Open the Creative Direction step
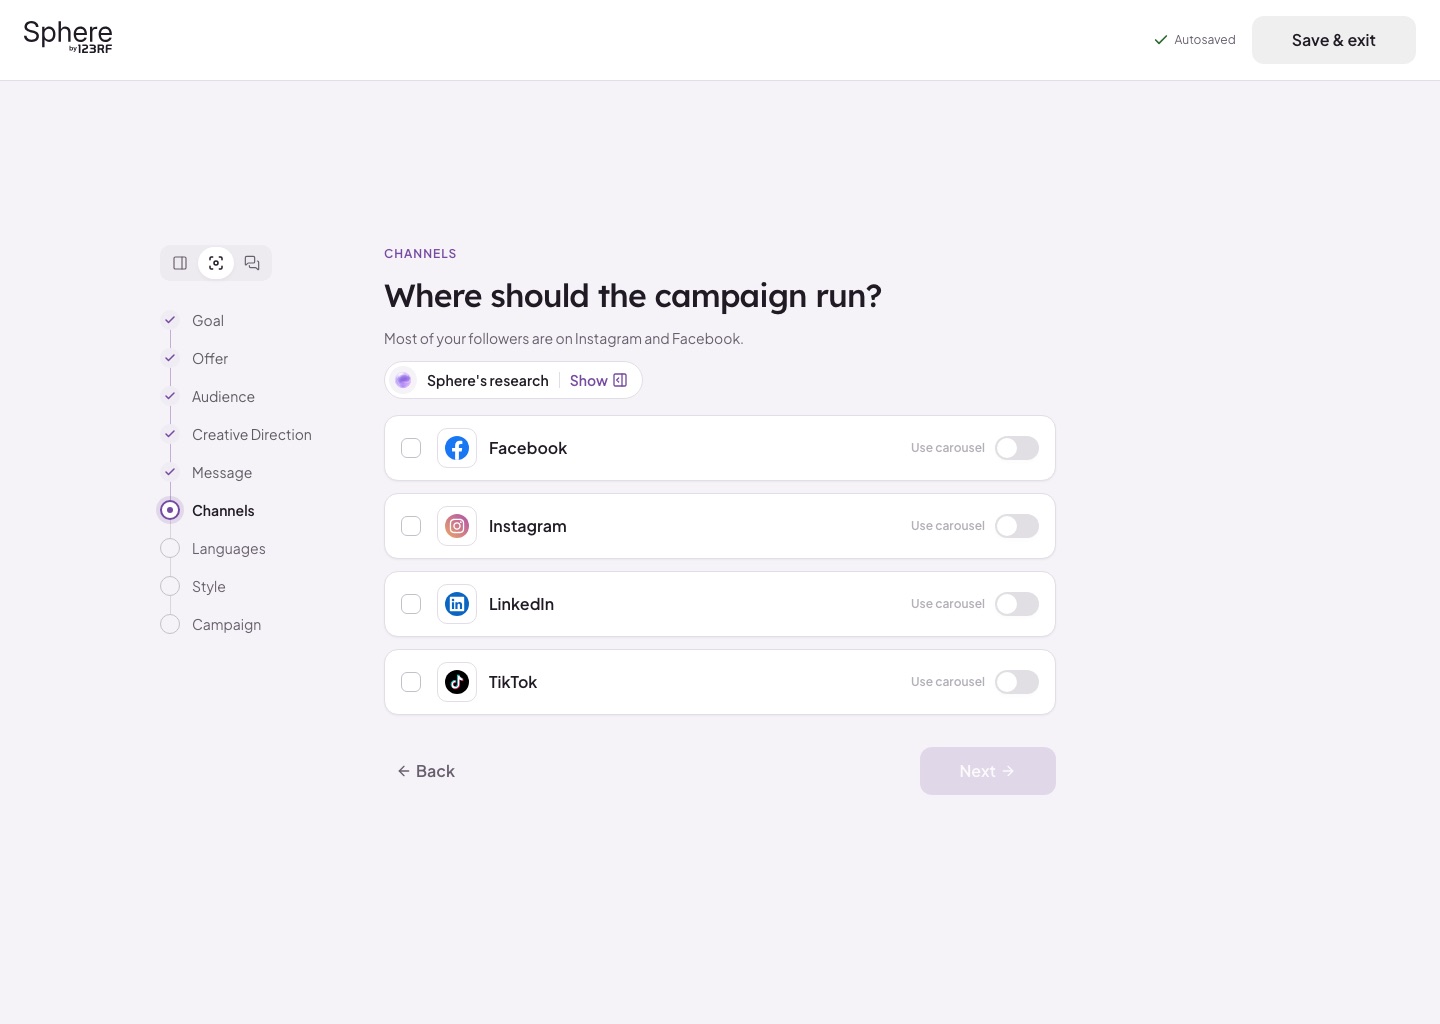Screen dimensions: 1440x1024 click(252, 434)
